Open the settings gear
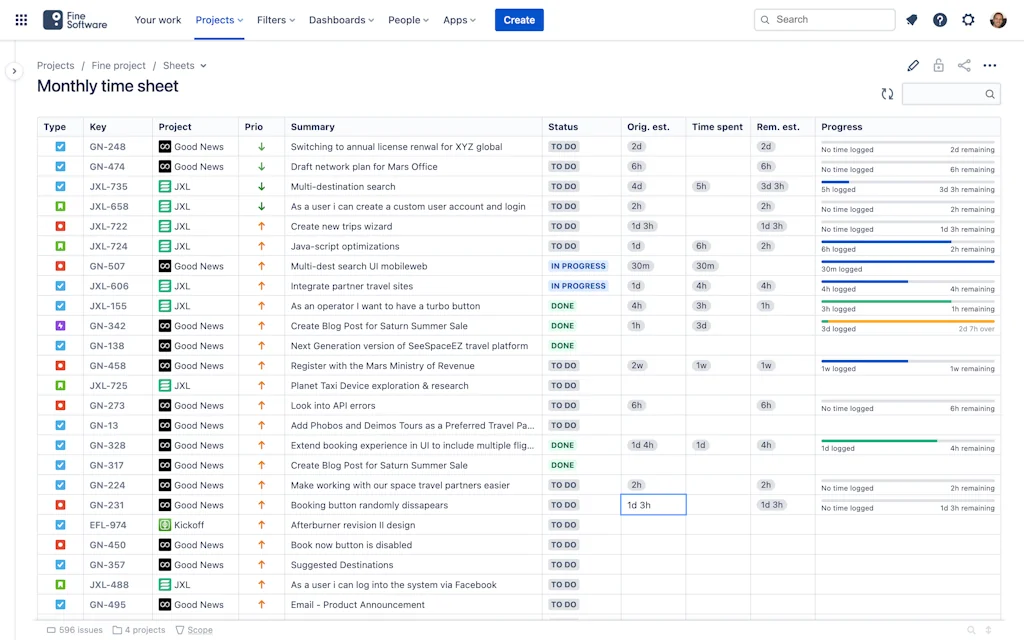1024x640 pixels. point(968,20)
